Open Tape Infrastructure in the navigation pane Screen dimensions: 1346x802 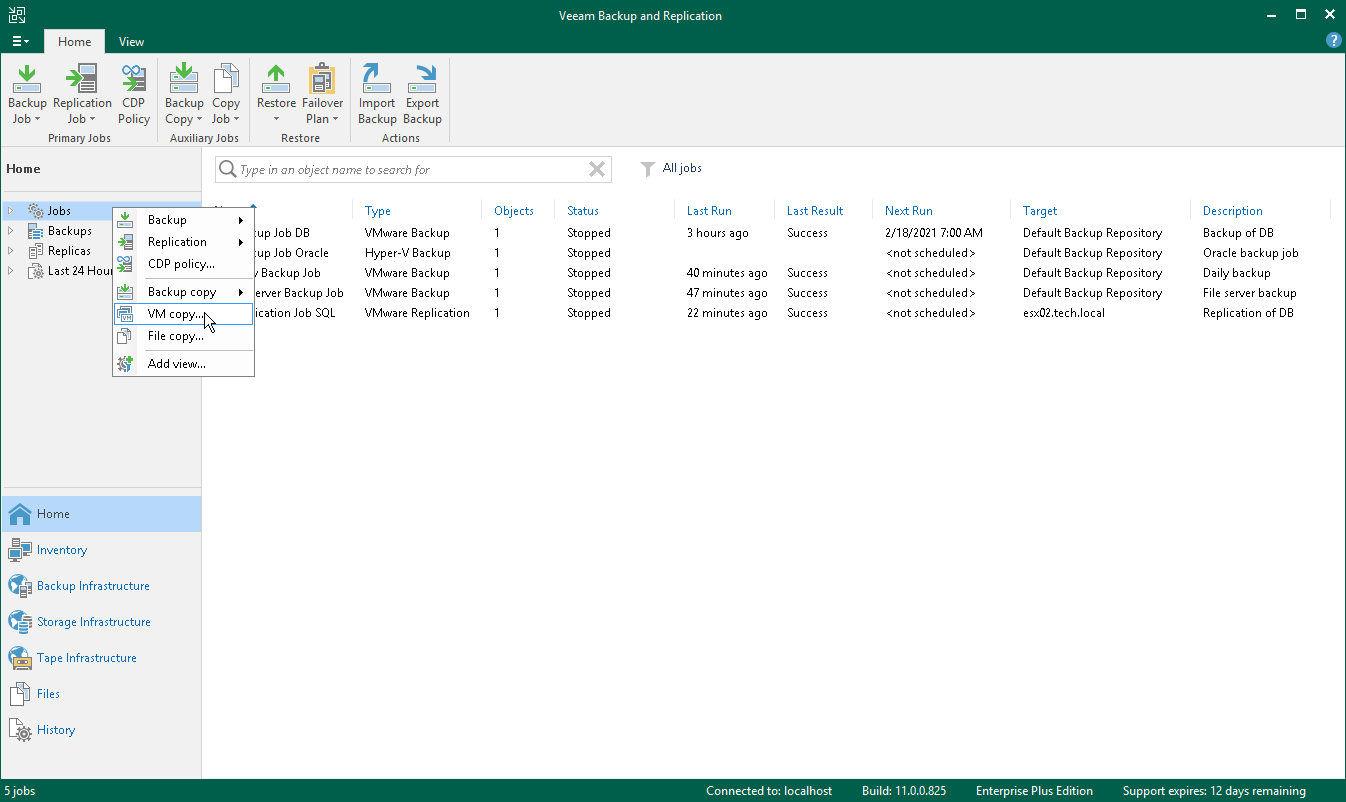tap(86, 658)
